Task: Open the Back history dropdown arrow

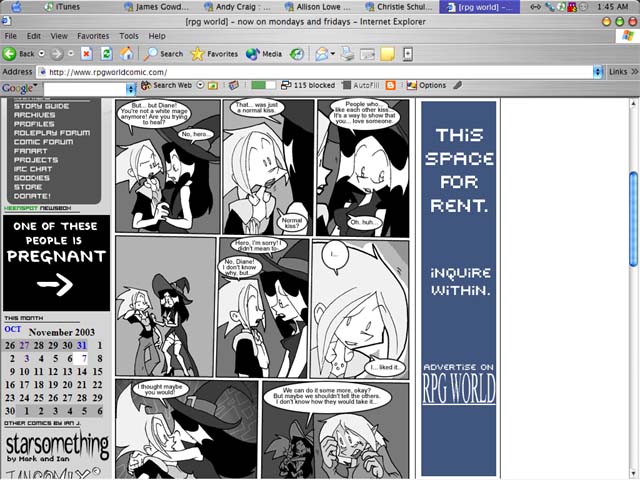Action: point(42,53)
